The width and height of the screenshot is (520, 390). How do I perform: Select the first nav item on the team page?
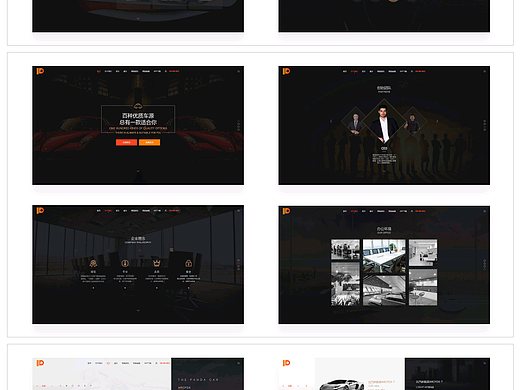pos(345,71)
